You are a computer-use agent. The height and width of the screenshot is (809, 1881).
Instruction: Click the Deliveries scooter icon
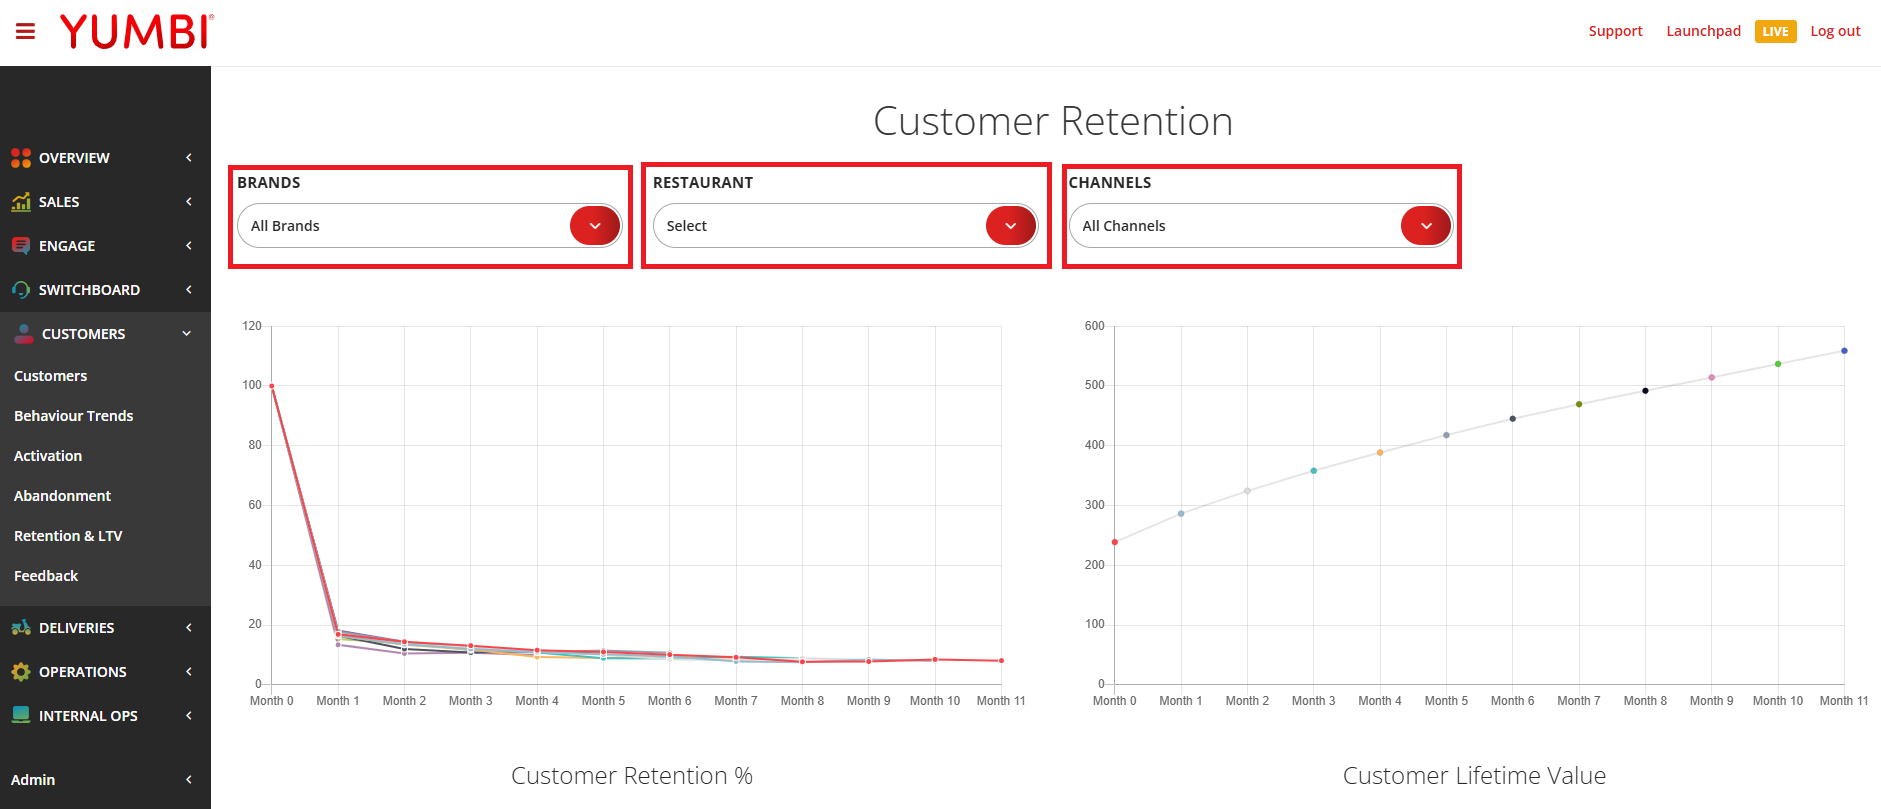[x=21, y=628]
